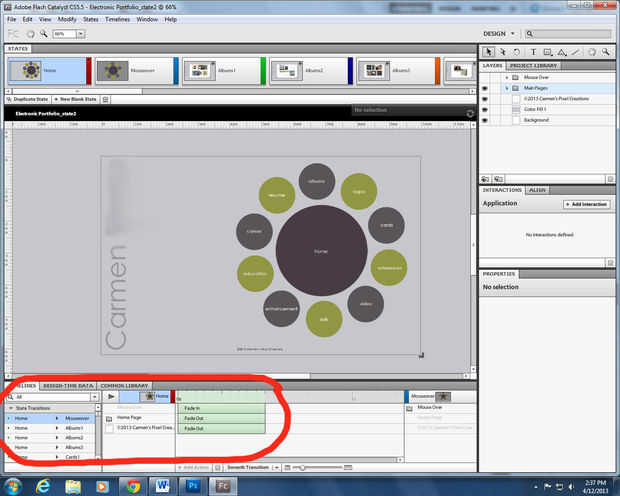Click the top toolbar rotate view icon
The image size is (620, 496).
pos(30,34)
